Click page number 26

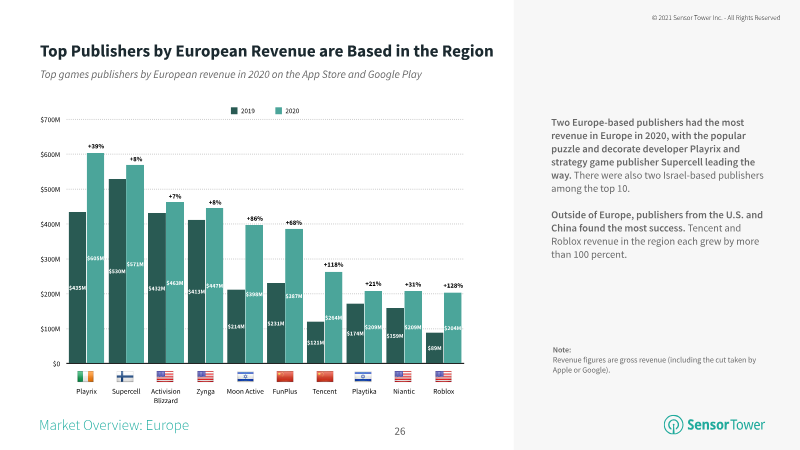click(x=400, y=432)
